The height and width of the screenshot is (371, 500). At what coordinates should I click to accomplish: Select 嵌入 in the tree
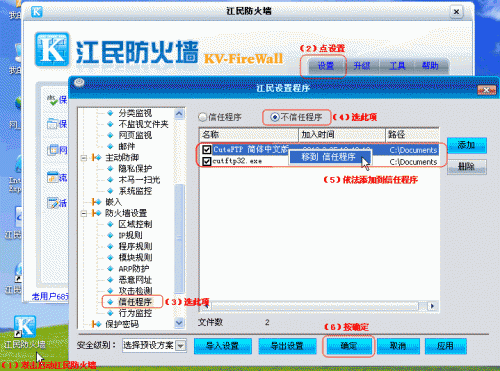113,202
